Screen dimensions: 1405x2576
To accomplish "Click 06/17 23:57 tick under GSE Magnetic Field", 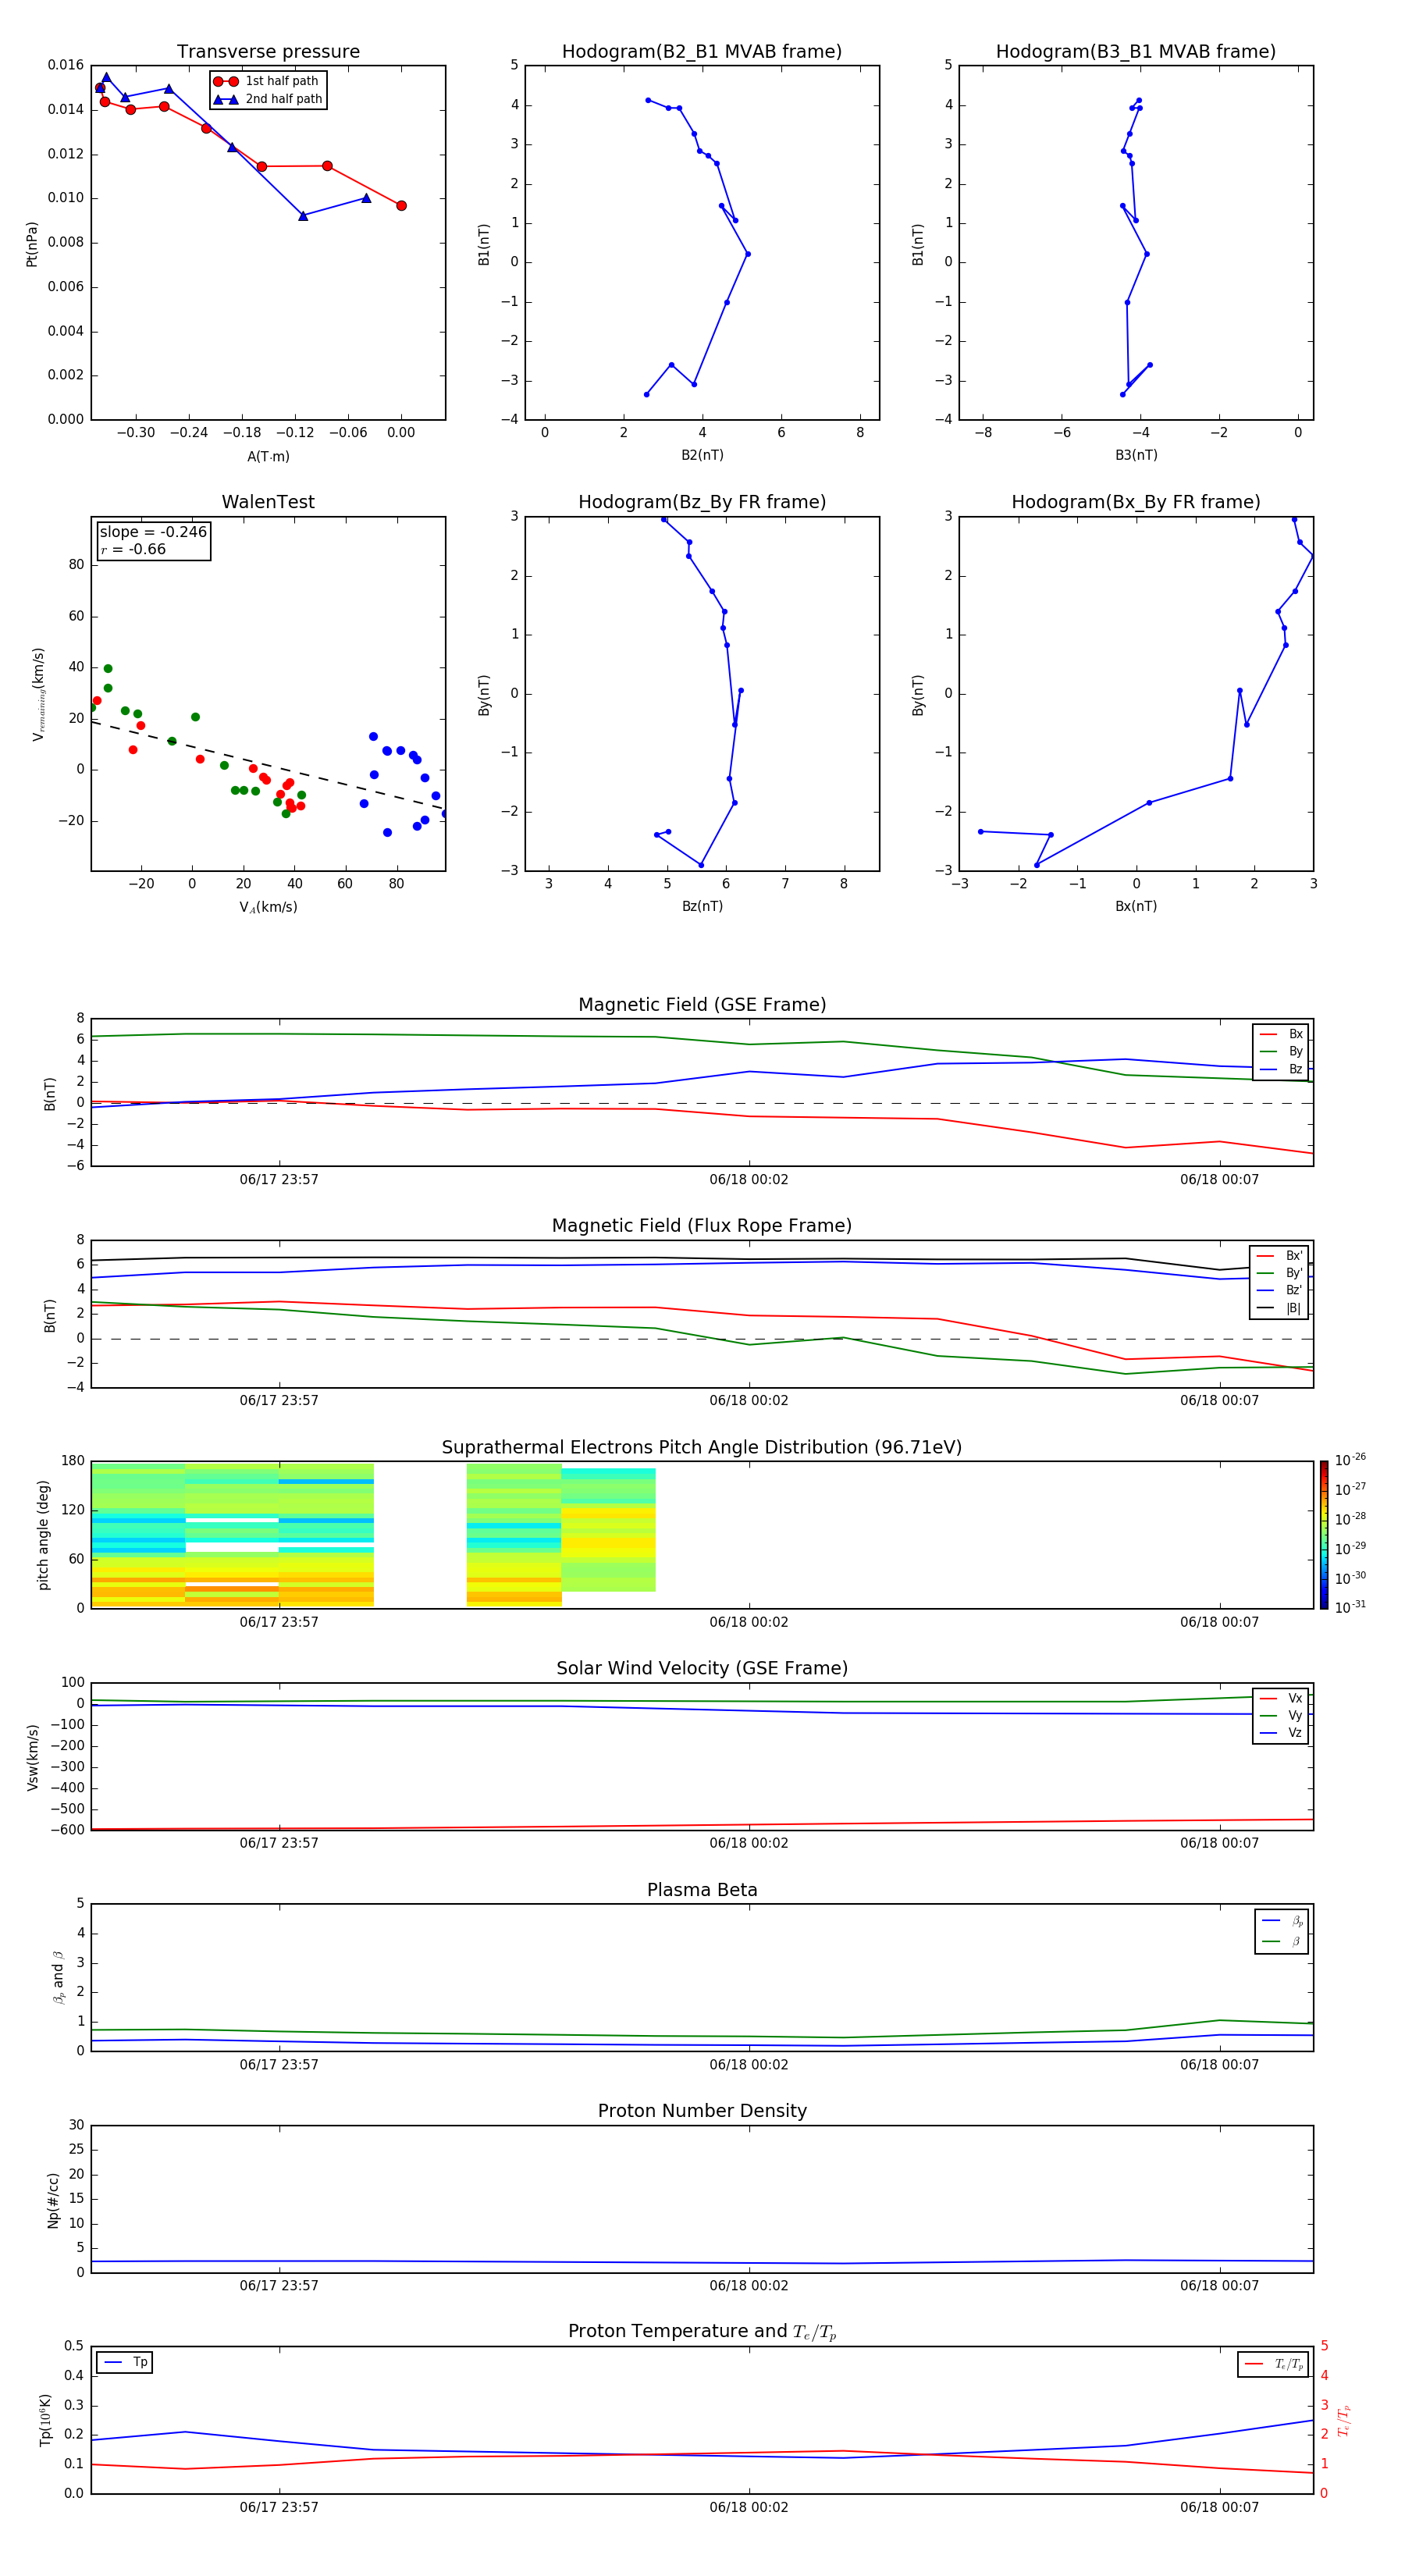I will click(279, 1179).
